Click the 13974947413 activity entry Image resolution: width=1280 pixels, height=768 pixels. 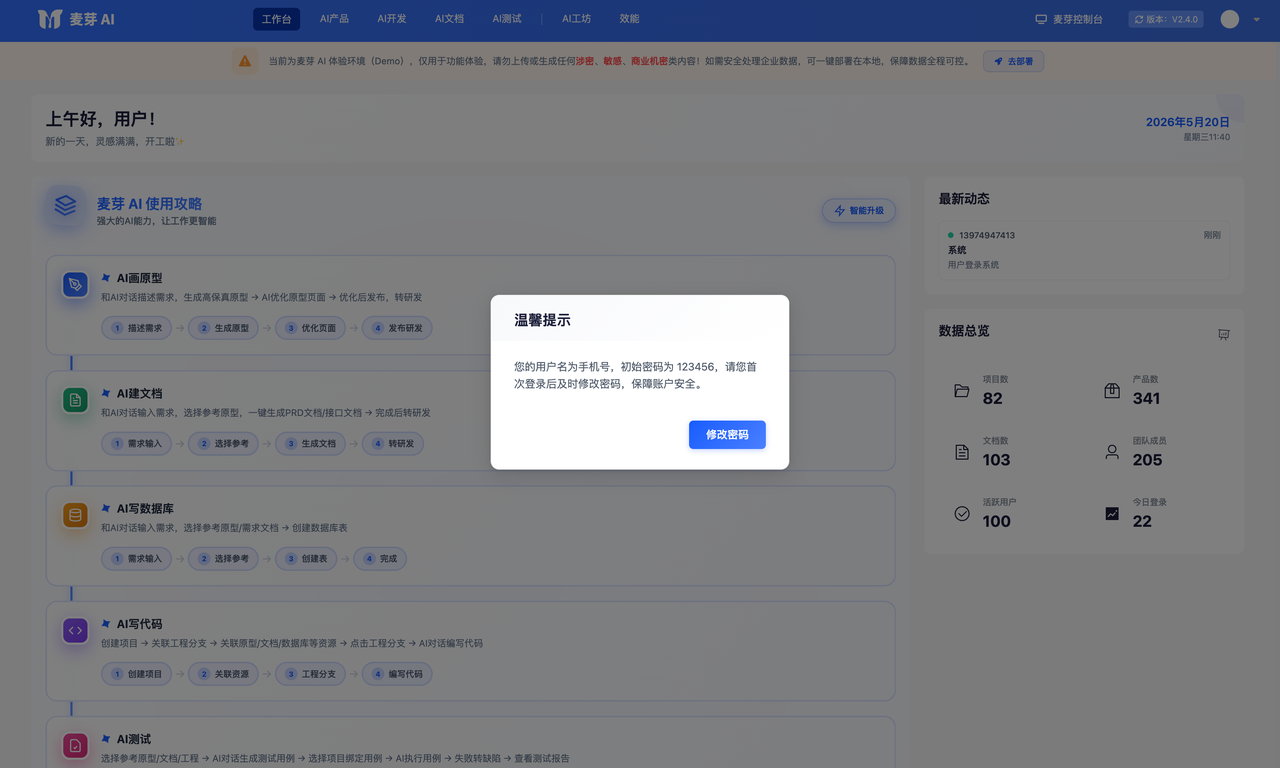1084,250
